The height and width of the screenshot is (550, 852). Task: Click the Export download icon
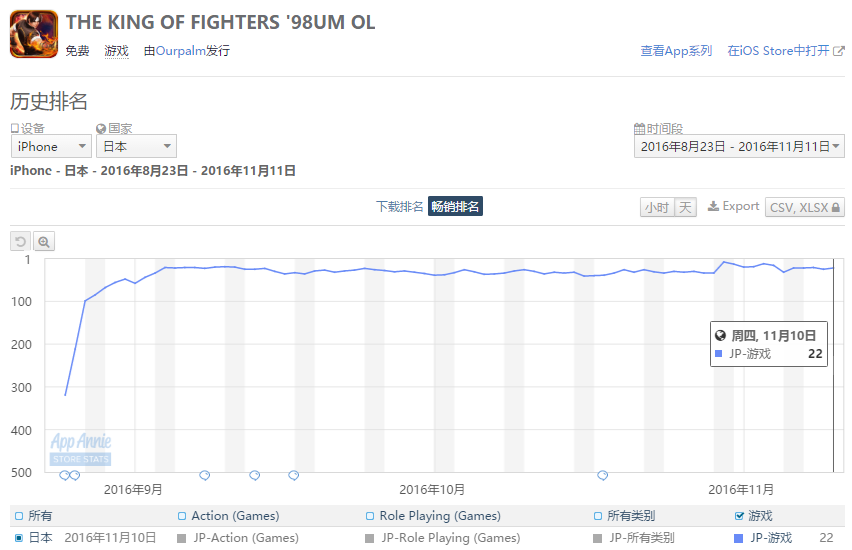pos(713,207)
